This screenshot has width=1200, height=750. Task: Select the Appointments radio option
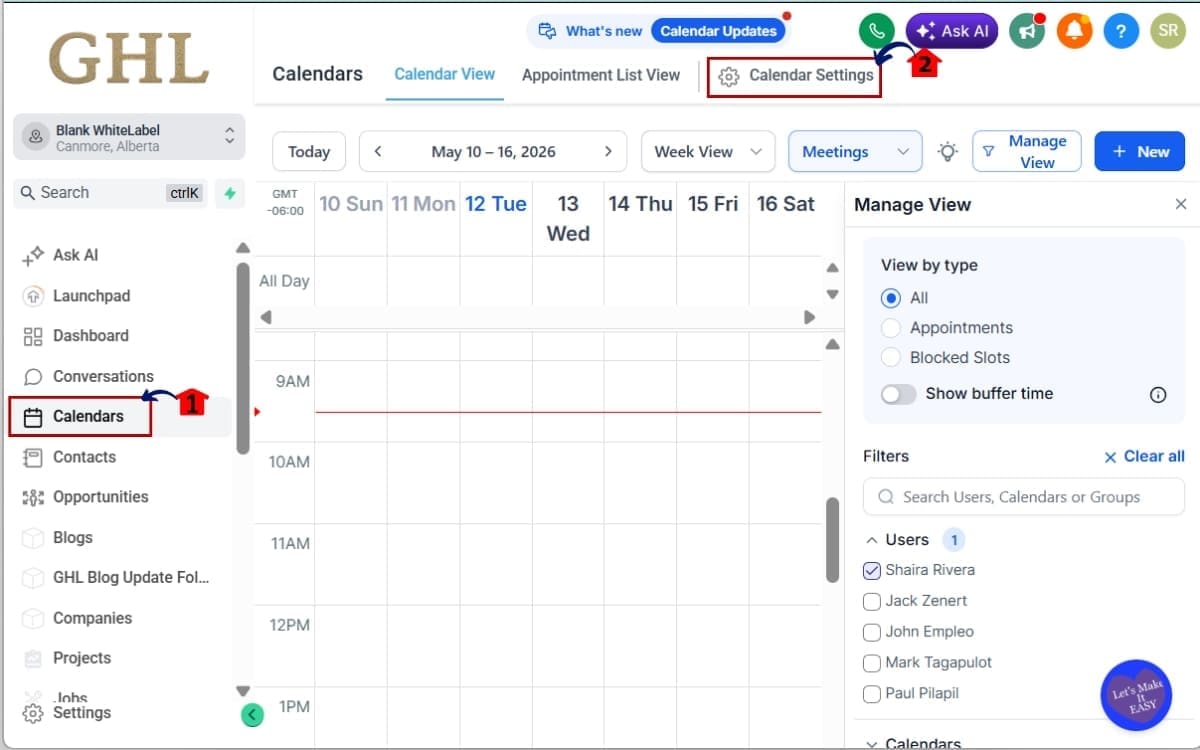pos(891,328)
